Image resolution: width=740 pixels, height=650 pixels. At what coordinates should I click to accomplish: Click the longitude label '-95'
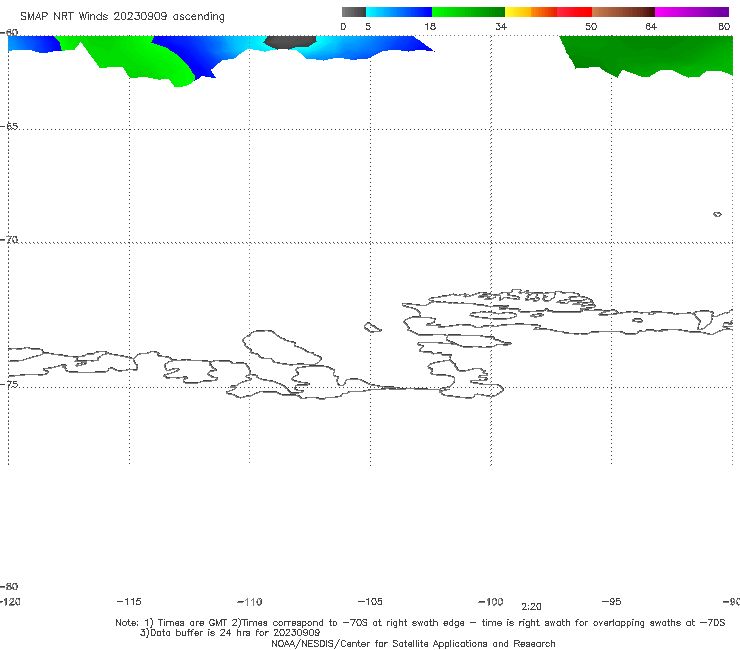pos(612,602)
